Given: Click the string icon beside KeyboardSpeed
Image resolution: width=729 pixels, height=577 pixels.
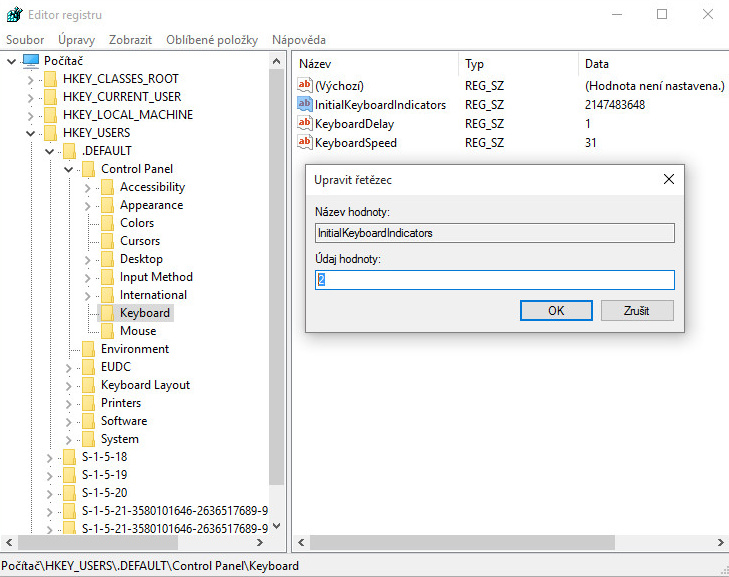Looking at the screenshot, I should point(305,142).
